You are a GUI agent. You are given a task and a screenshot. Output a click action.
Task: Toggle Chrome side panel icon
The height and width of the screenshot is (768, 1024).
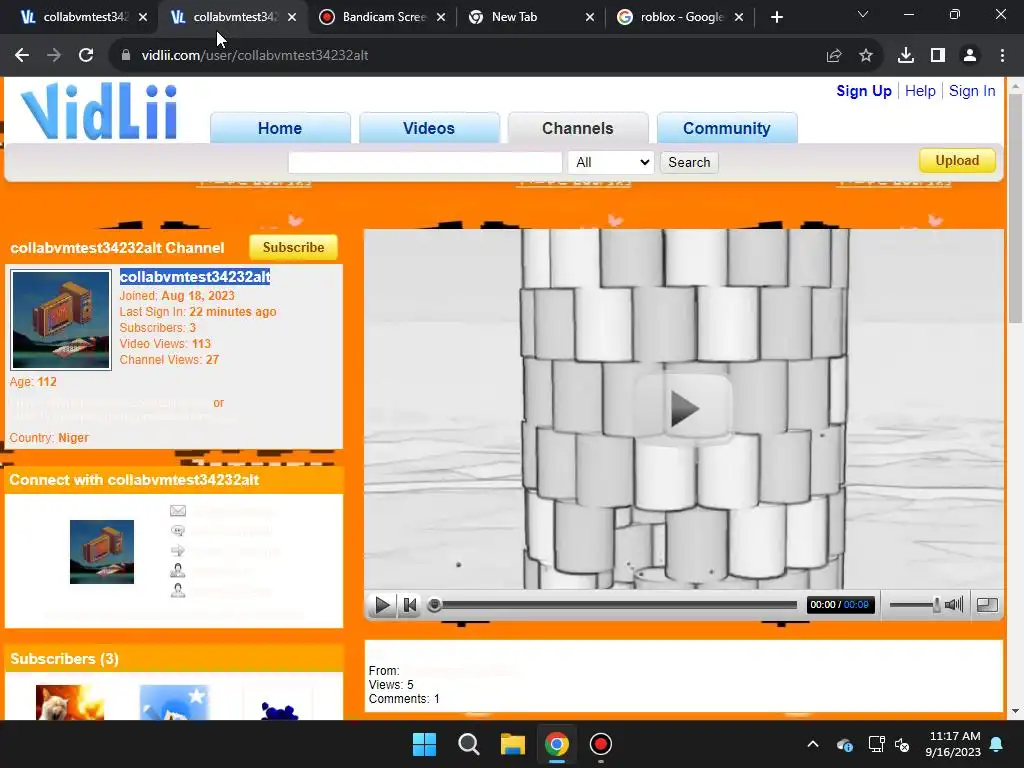938,56
